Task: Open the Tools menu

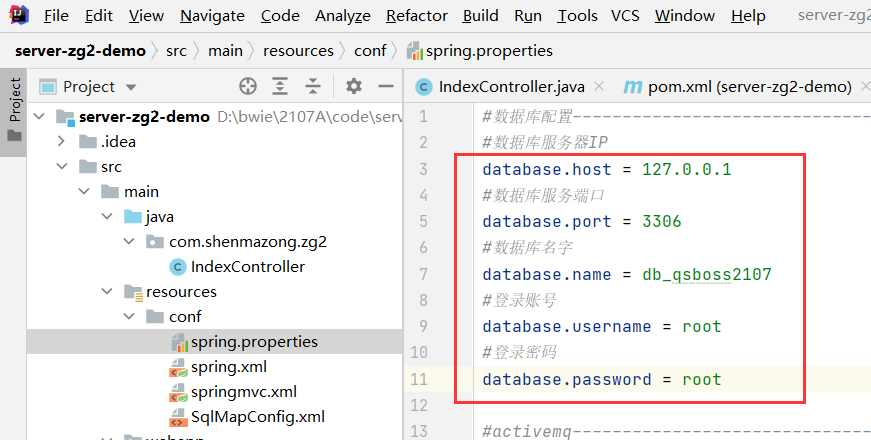Action: pos(577,16)
